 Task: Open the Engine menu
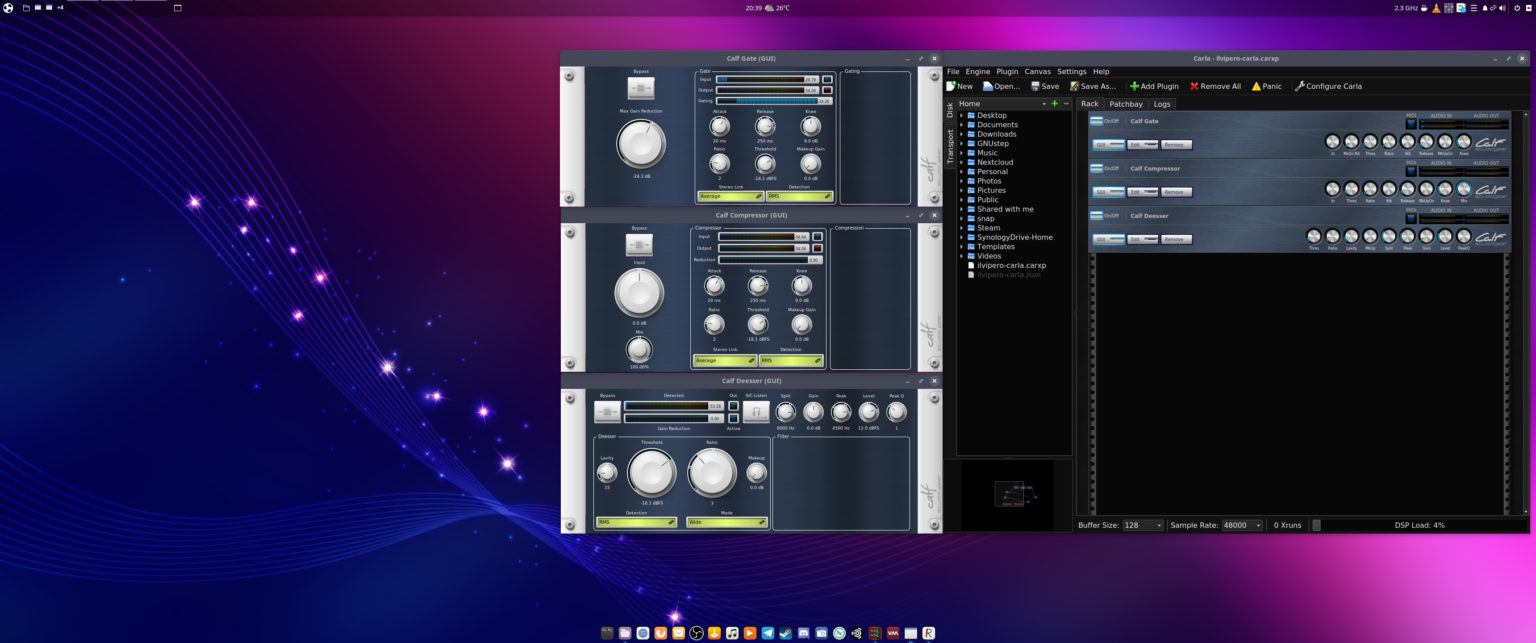pyautogui.click(x=977, y=72)
